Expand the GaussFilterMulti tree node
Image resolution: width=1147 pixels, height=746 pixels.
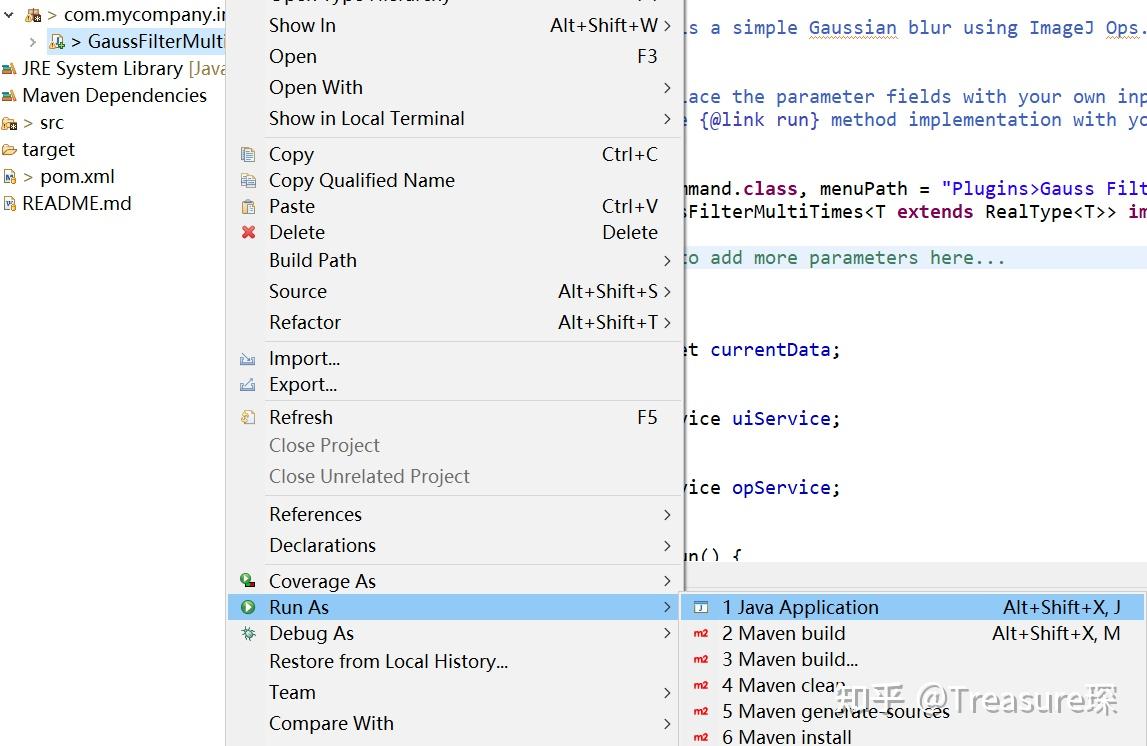33,41
